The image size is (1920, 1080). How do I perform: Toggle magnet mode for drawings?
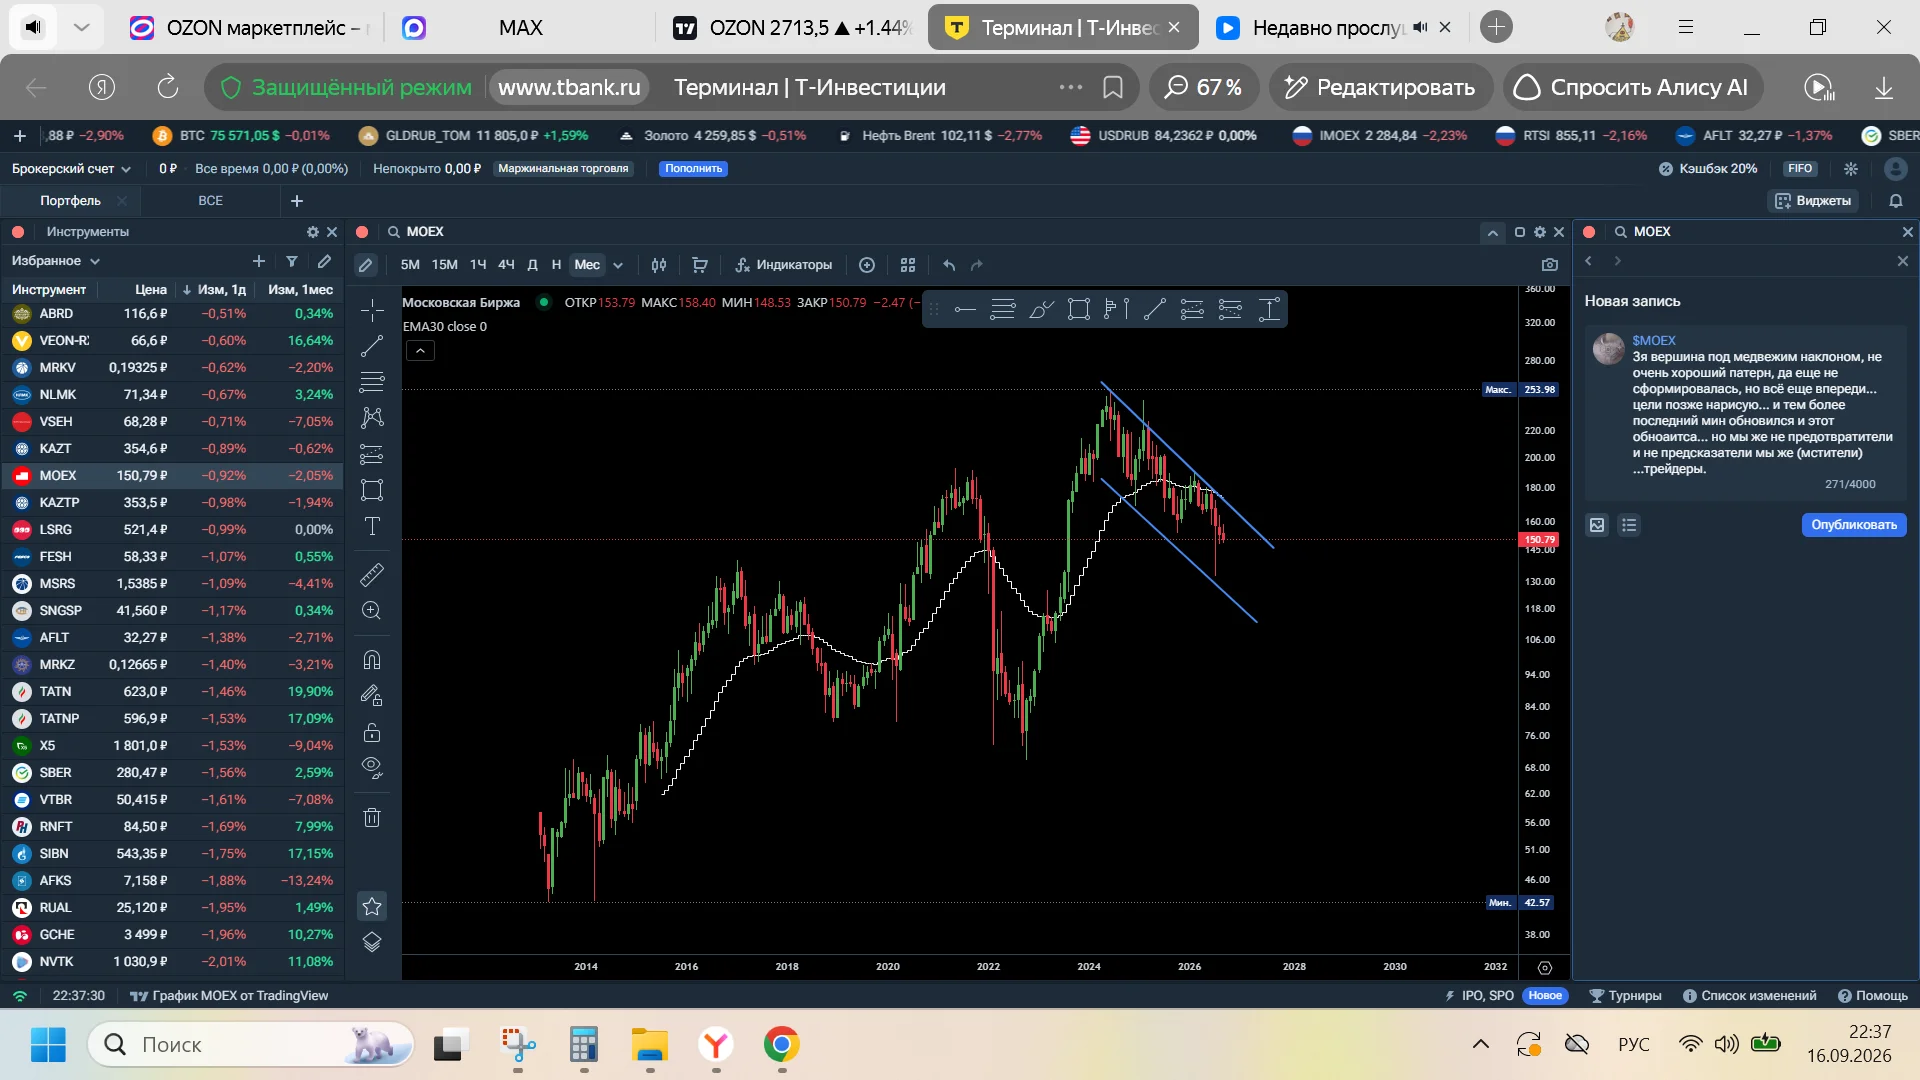[372, 660]
